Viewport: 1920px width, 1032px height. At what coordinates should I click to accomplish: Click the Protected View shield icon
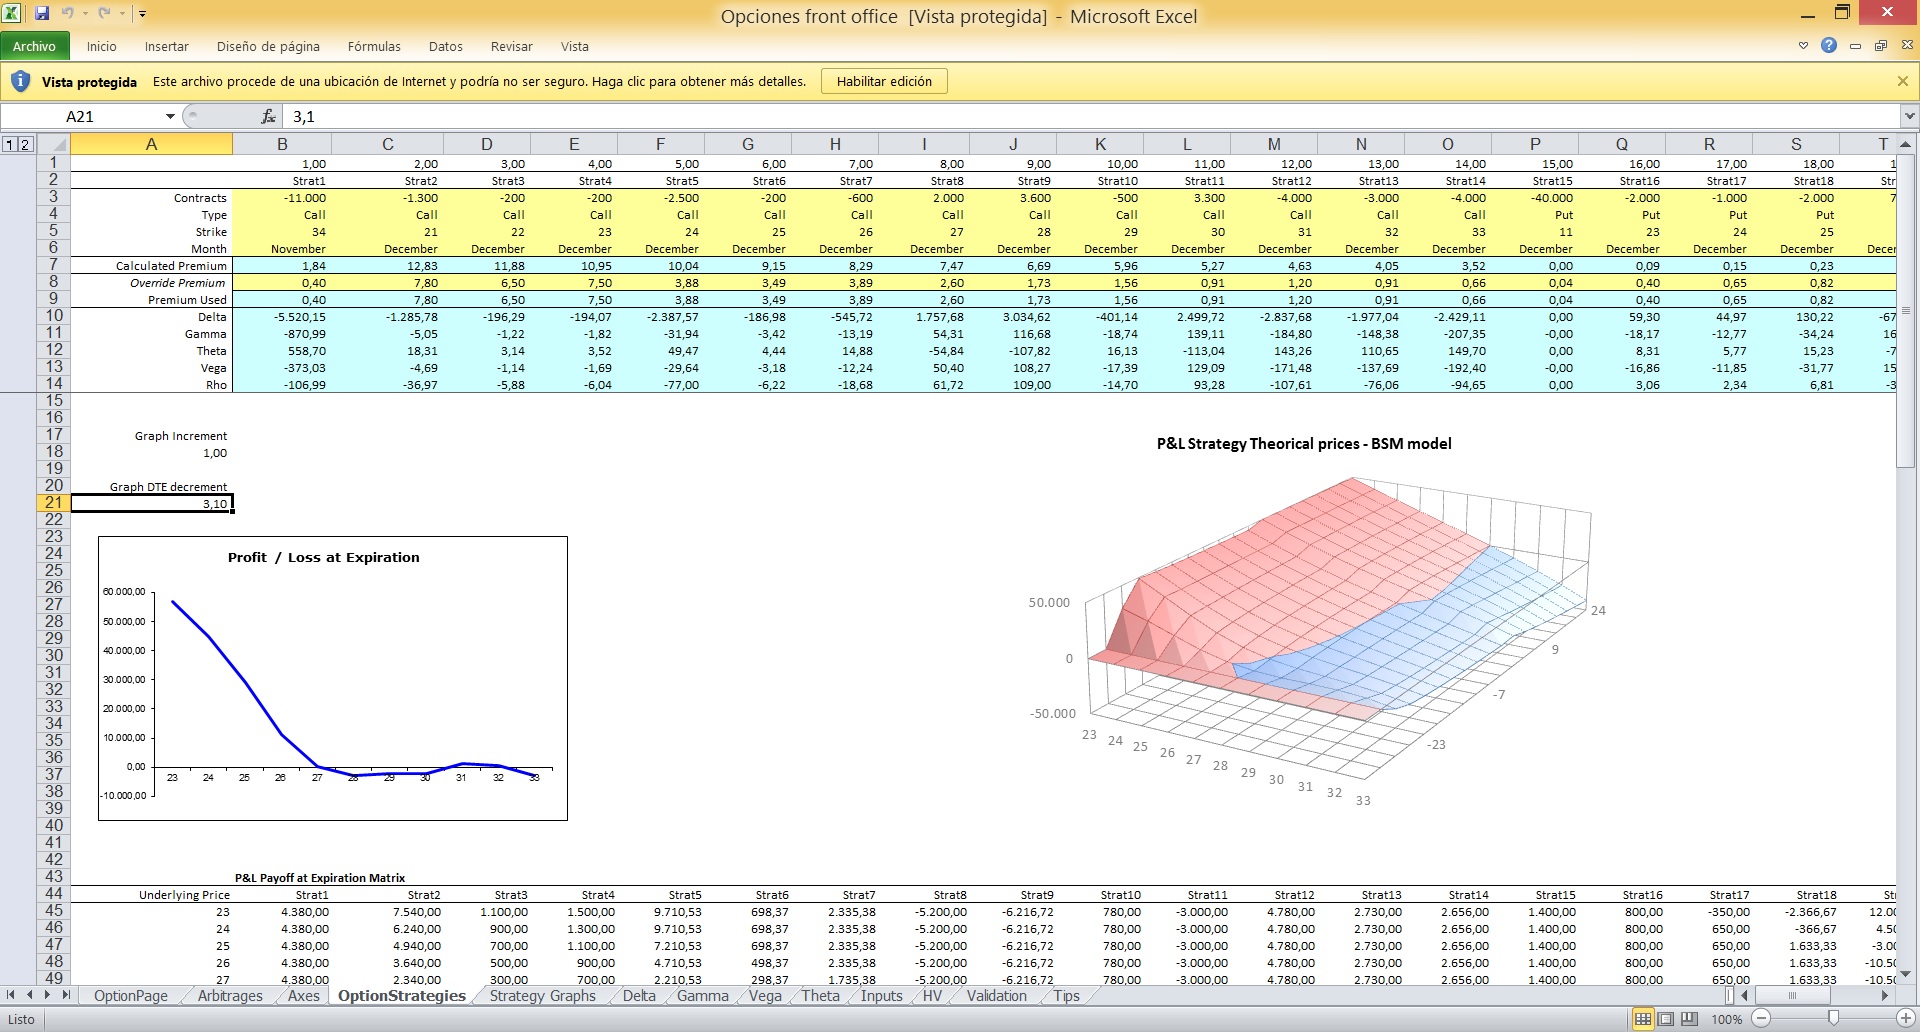pyautogui.click(x=20, y=81)
